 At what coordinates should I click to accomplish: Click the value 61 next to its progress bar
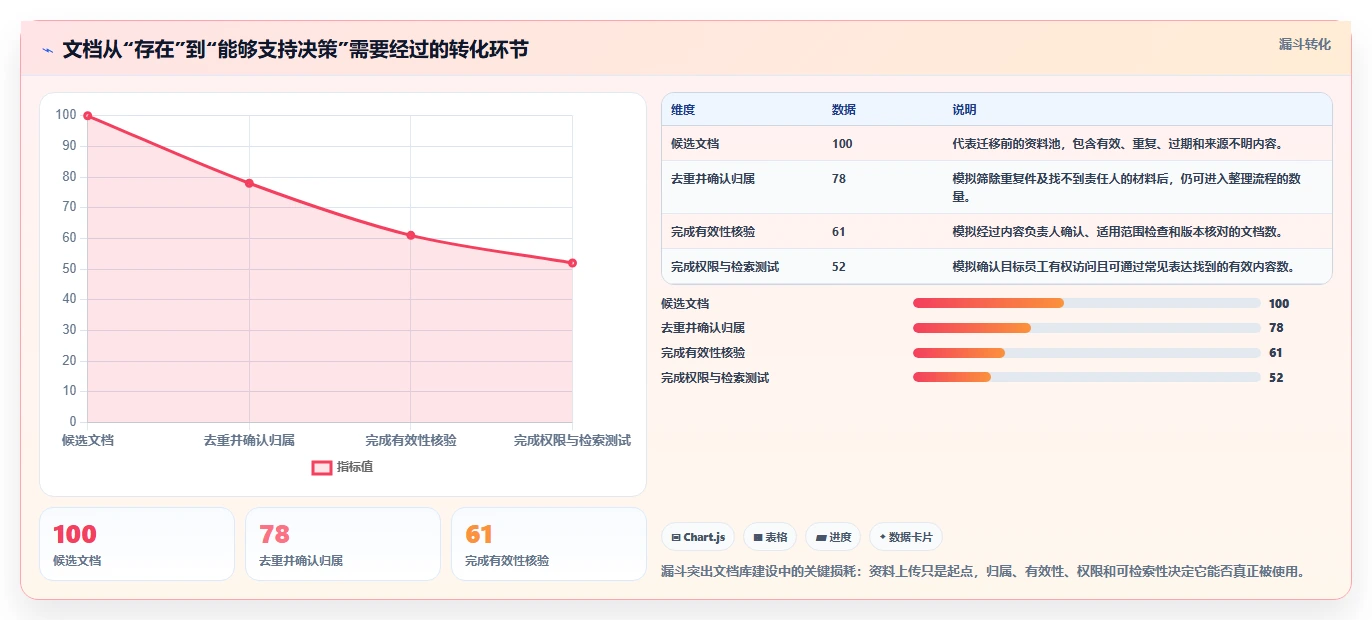(x=1276, y=353)
